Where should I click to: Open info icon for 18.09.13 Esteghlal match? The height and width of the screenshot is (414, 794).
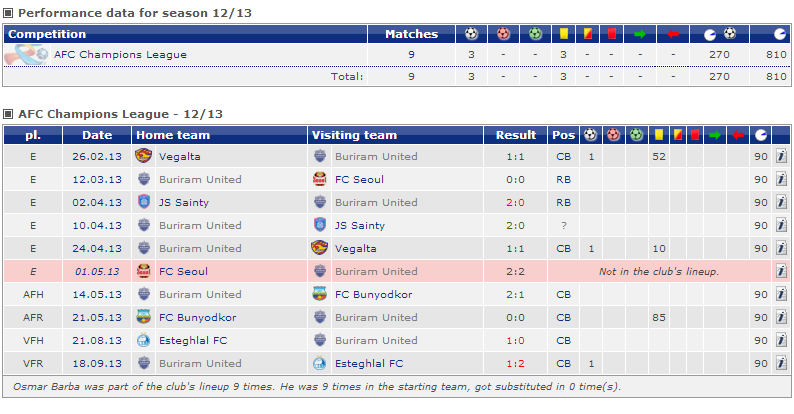781,363
